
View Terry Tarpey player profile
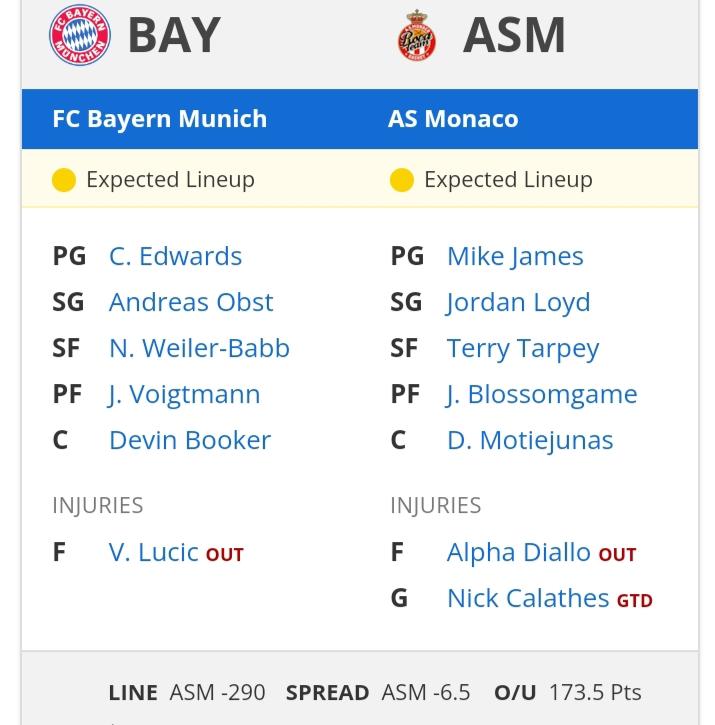(523, 349)
